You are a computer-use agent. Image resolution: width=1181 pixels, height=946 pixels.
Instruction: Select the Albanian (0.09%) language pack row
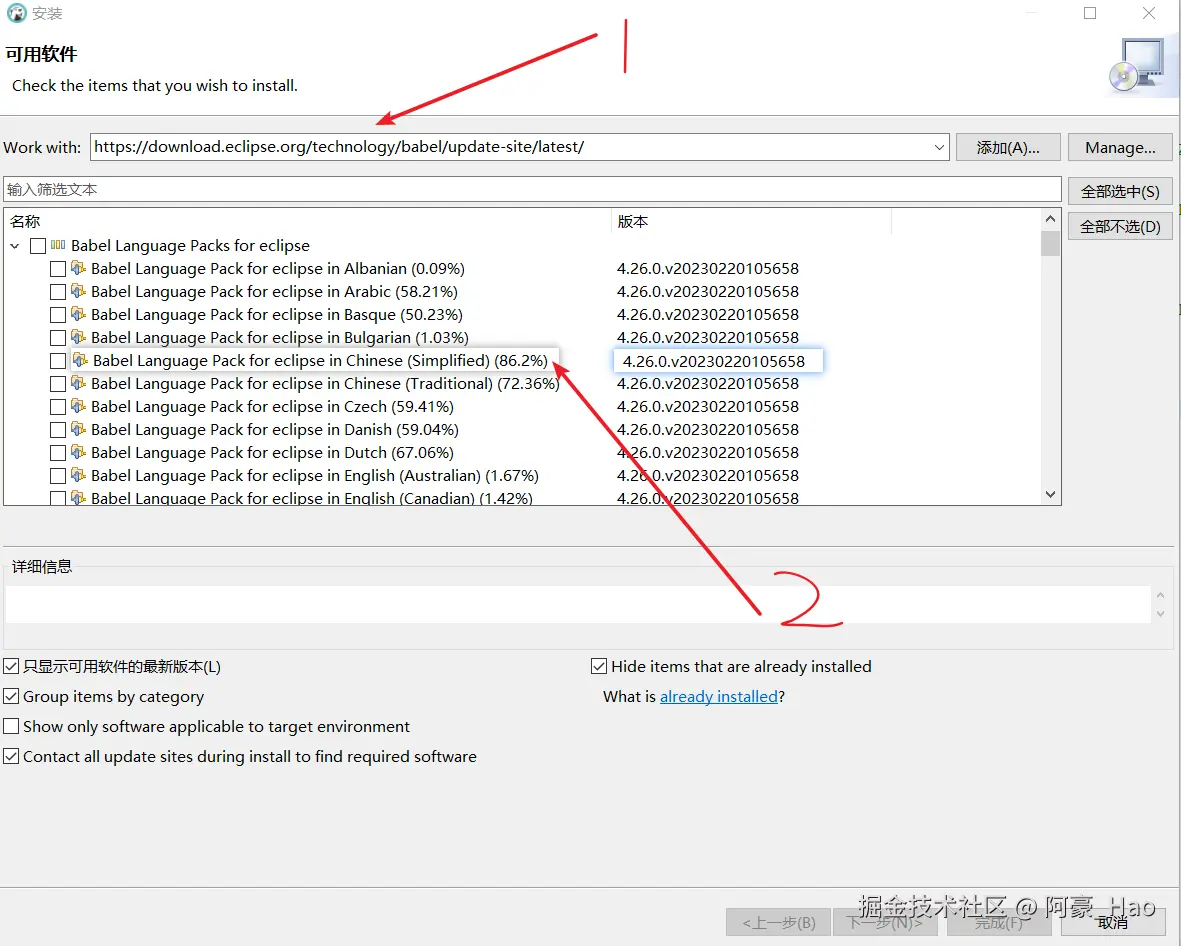(x=277, y=269)
